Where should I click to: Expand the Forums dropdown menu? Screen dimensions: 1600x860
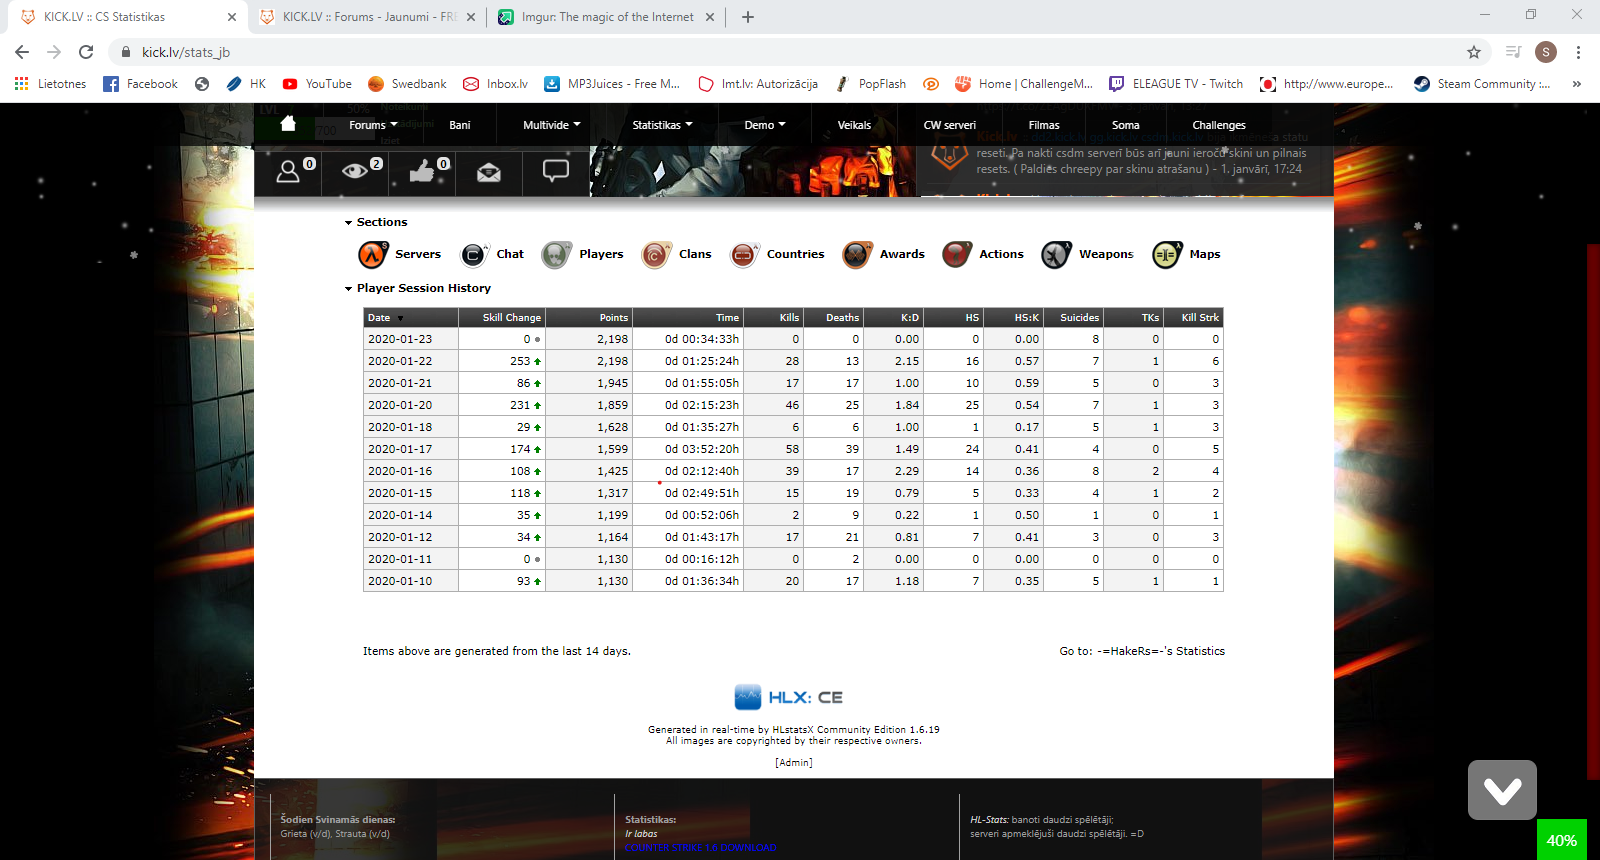[x=373, y=125]
